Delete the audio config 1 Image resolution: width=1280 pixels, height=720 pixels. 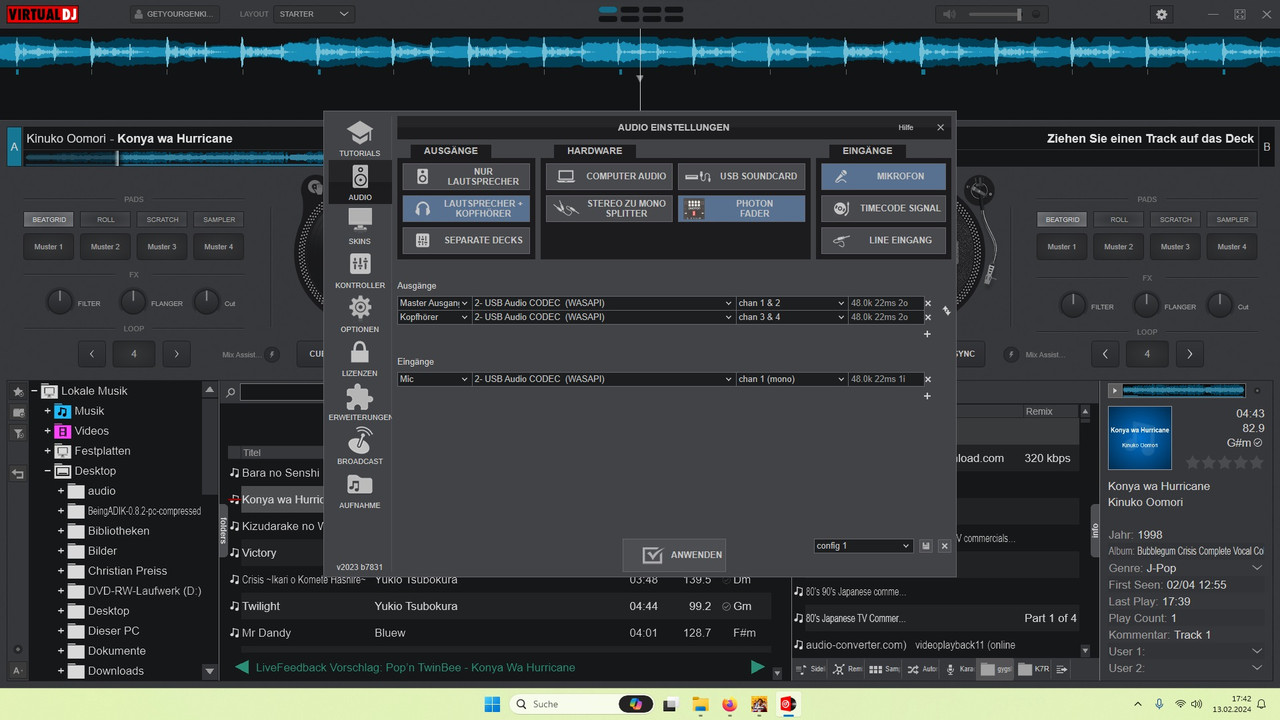pyautogui.click(x=944, y=546)
